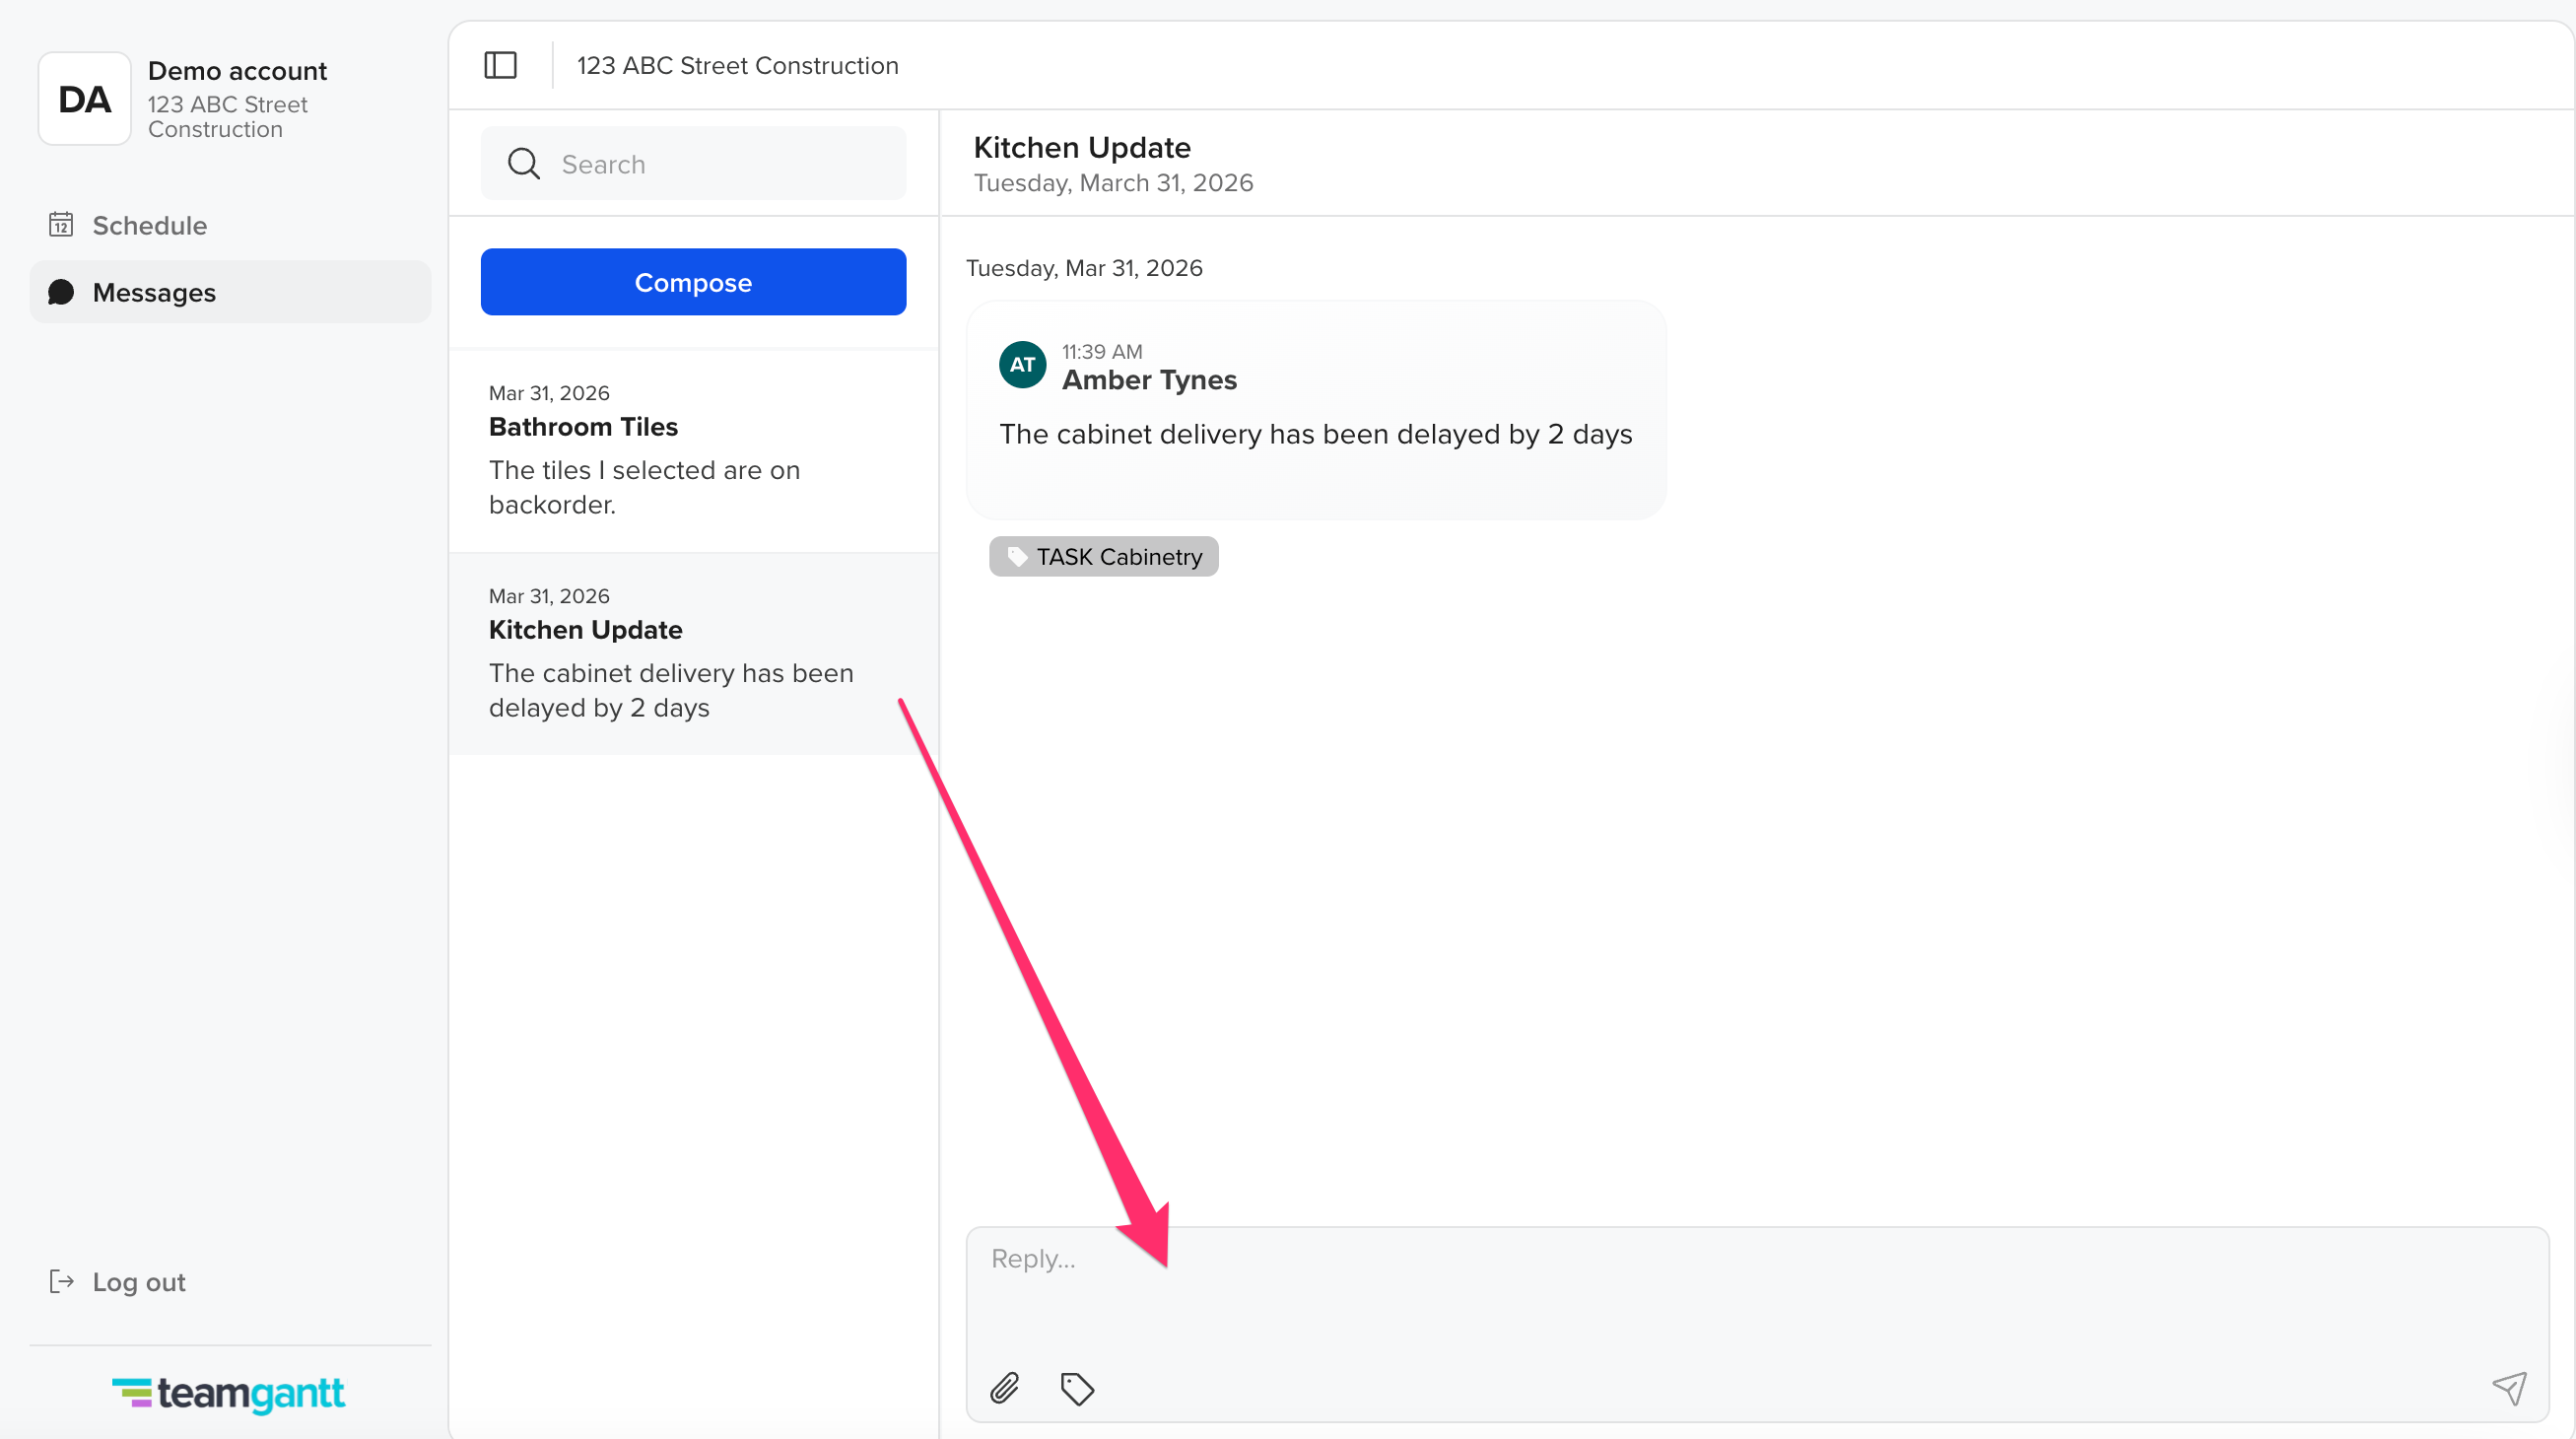
Task: Attach a file with the paperclip icon
Action: [x=1004, y=1388]
